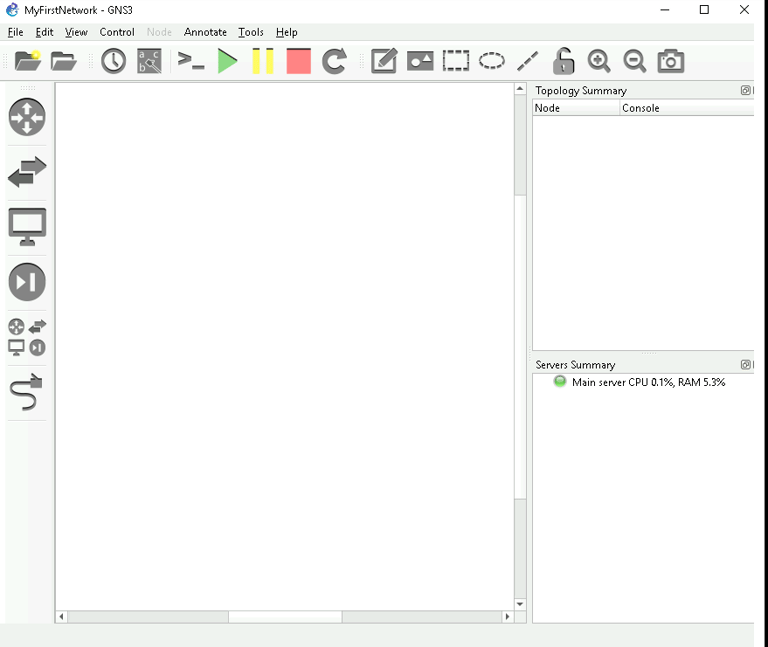
Task: Open the Edit menu
Action: pos(44,32)
